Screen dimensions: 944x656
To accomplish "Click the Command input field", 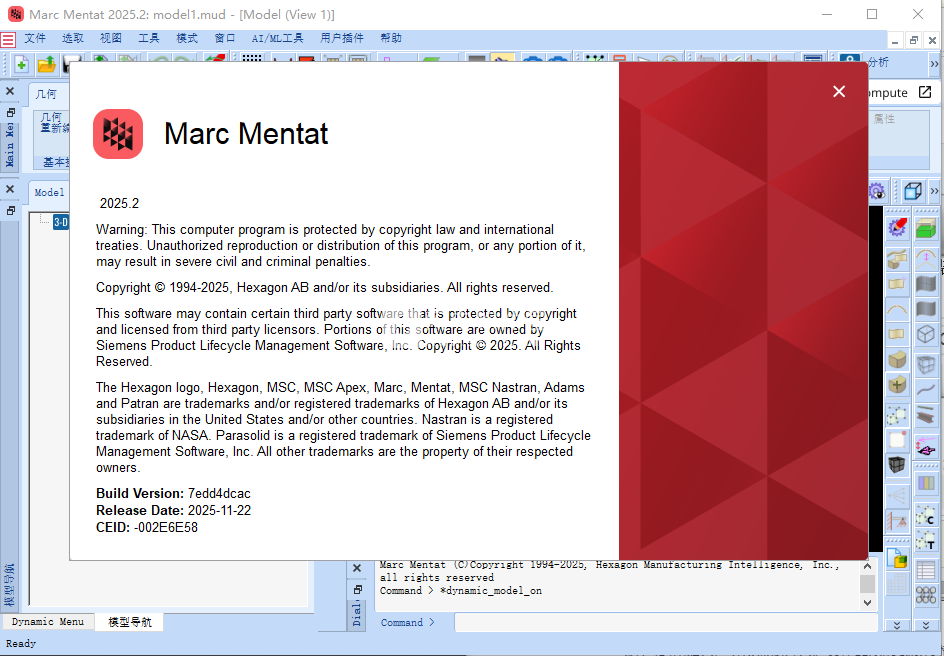I will [x=650, y=622].
